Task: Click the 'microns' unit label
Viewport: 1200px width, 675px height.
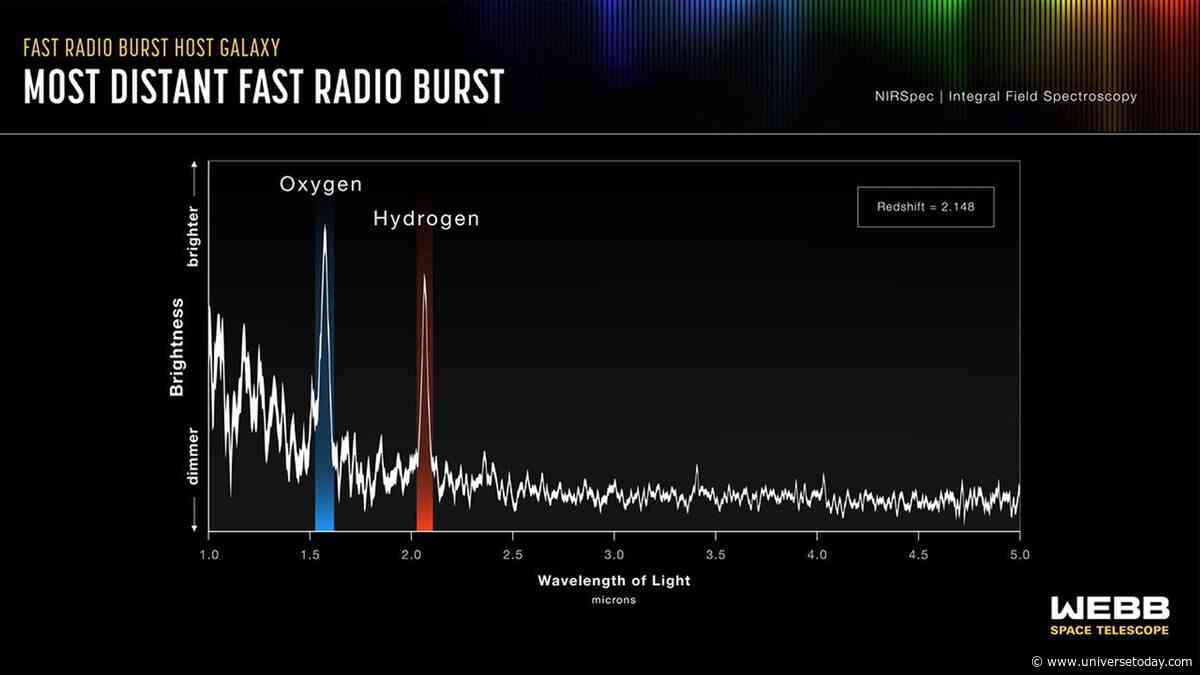Action: point(614,601)
